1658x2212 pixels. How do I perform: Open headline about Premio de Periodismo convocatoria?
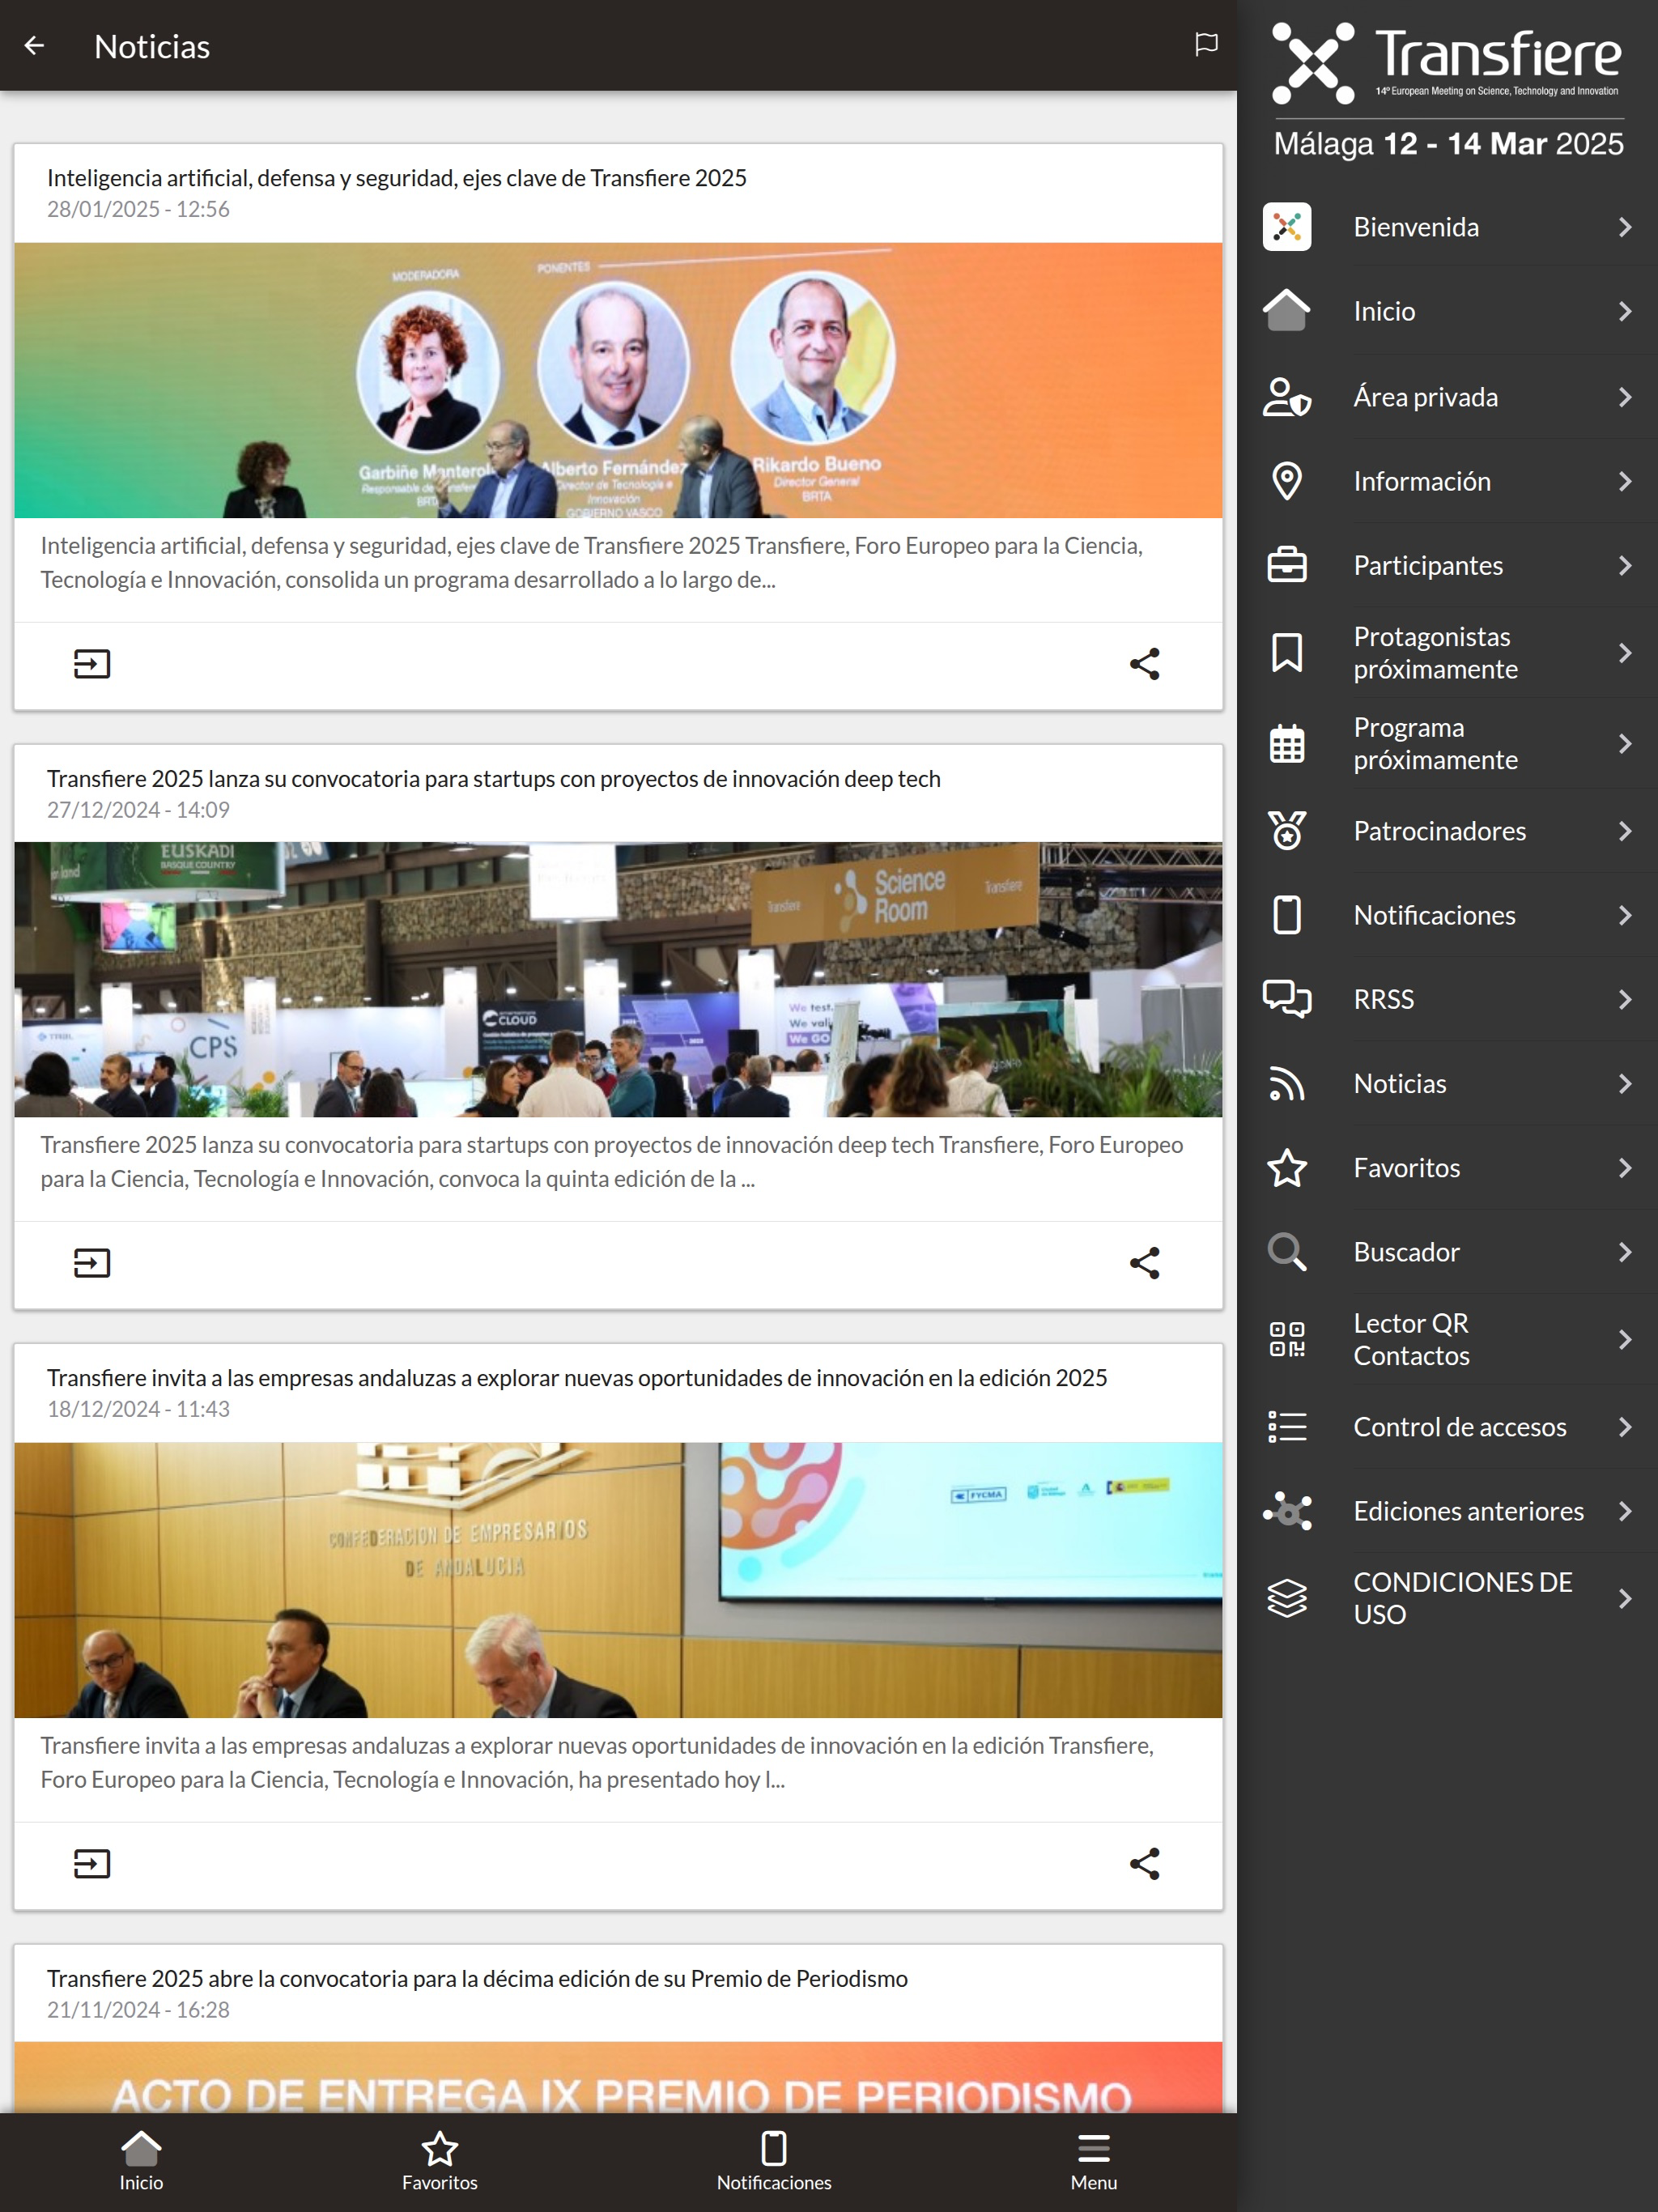[477, 1979]
